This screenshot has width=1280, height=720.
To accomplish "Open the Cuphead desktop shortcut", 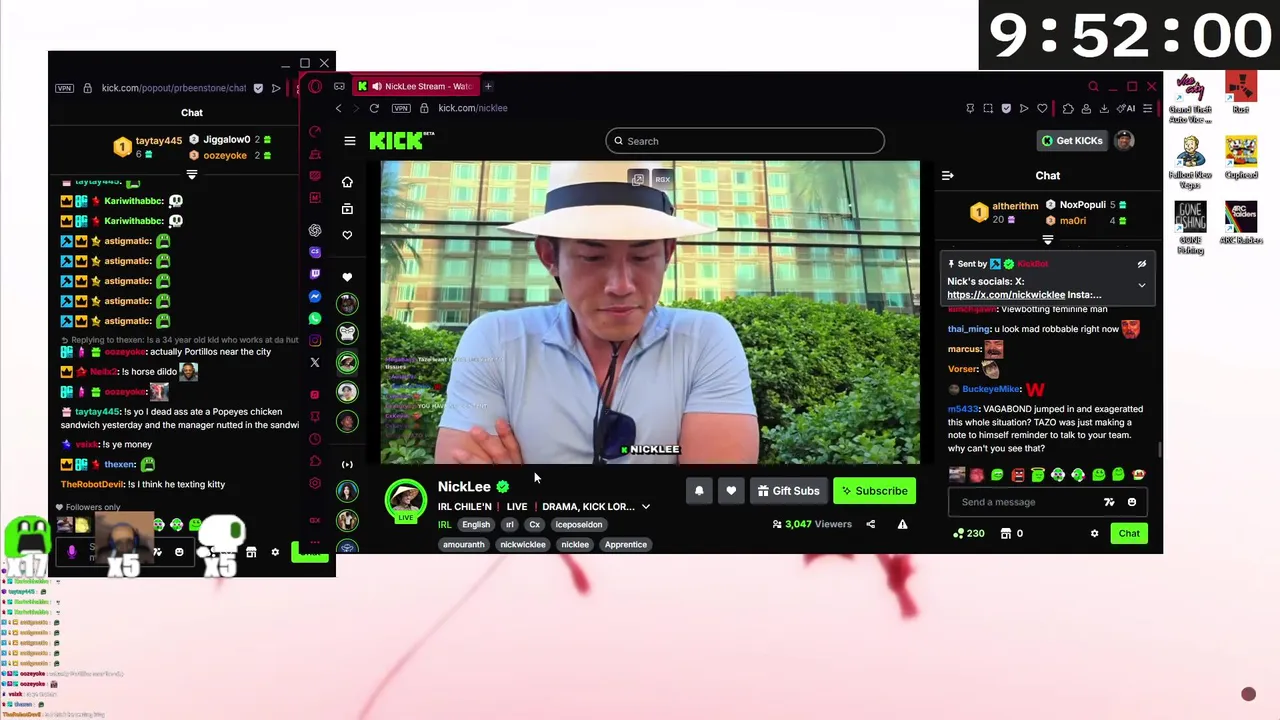I will pyautogui.click(x=1241, y=158).
